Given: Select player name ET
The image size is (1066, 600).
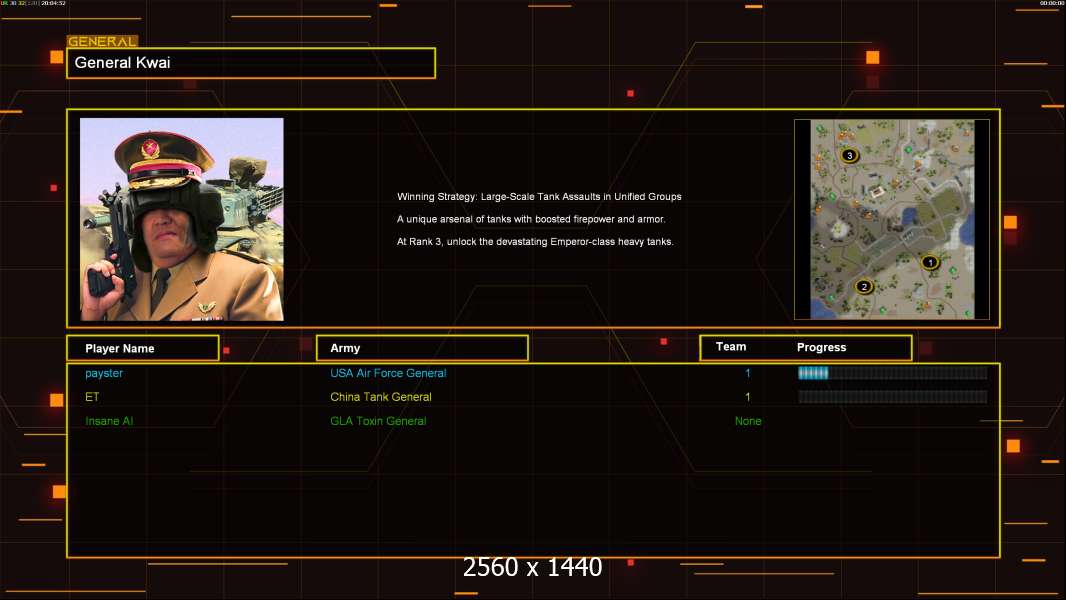Looking at the screenshot, I should pos(92,397).
